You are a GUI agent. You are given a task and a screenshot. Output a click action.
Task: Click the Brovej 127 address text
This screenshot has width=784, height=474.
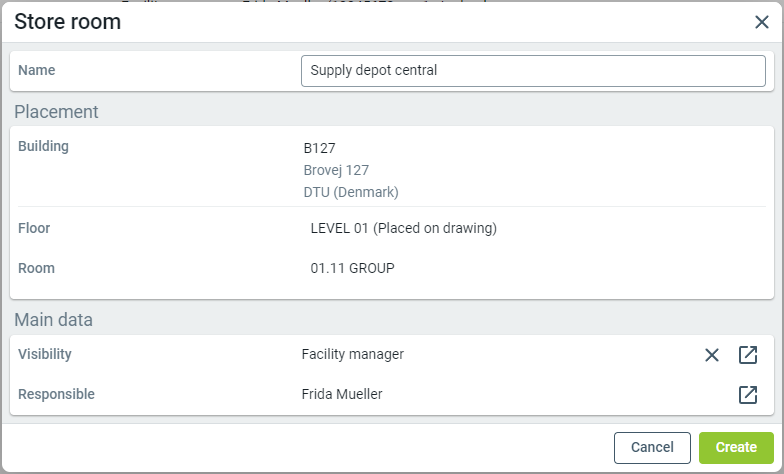336,170
